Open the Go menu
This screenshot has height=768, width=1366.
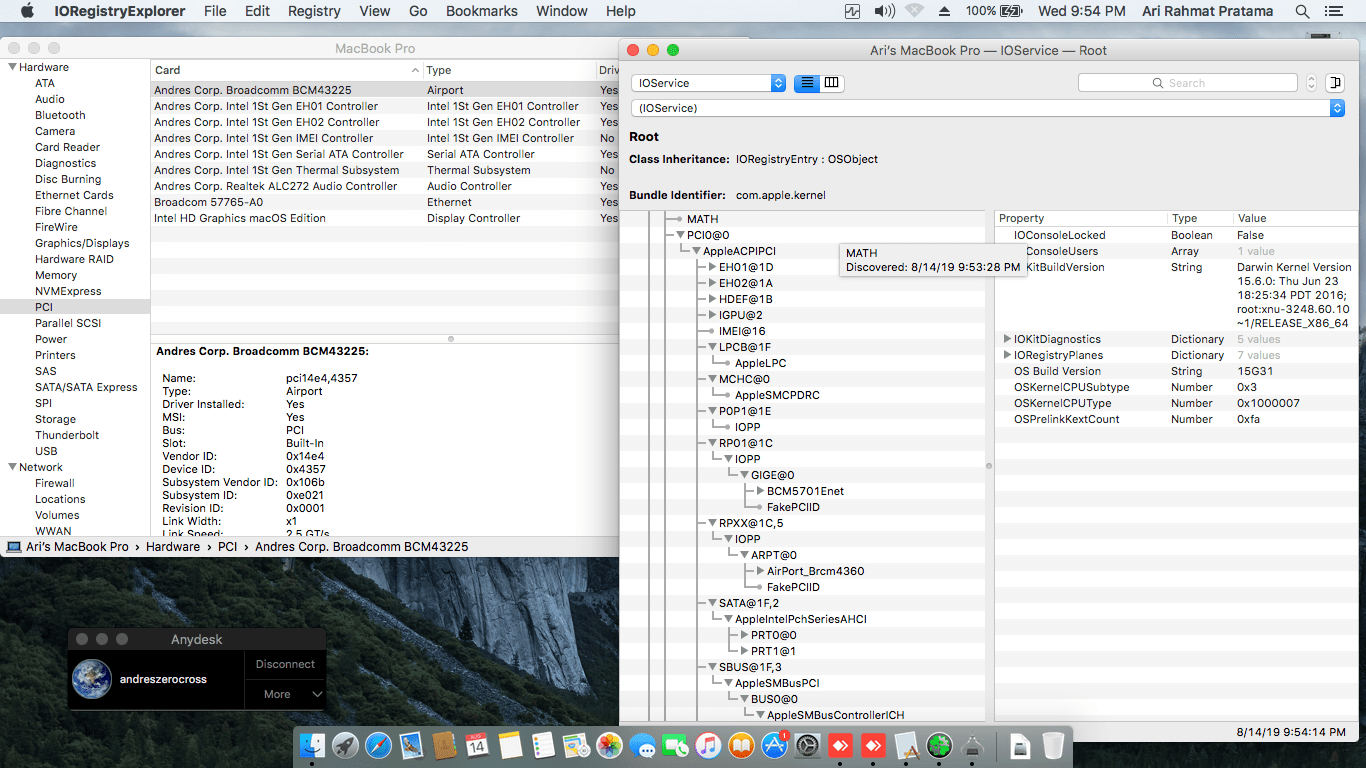[418, 11]
